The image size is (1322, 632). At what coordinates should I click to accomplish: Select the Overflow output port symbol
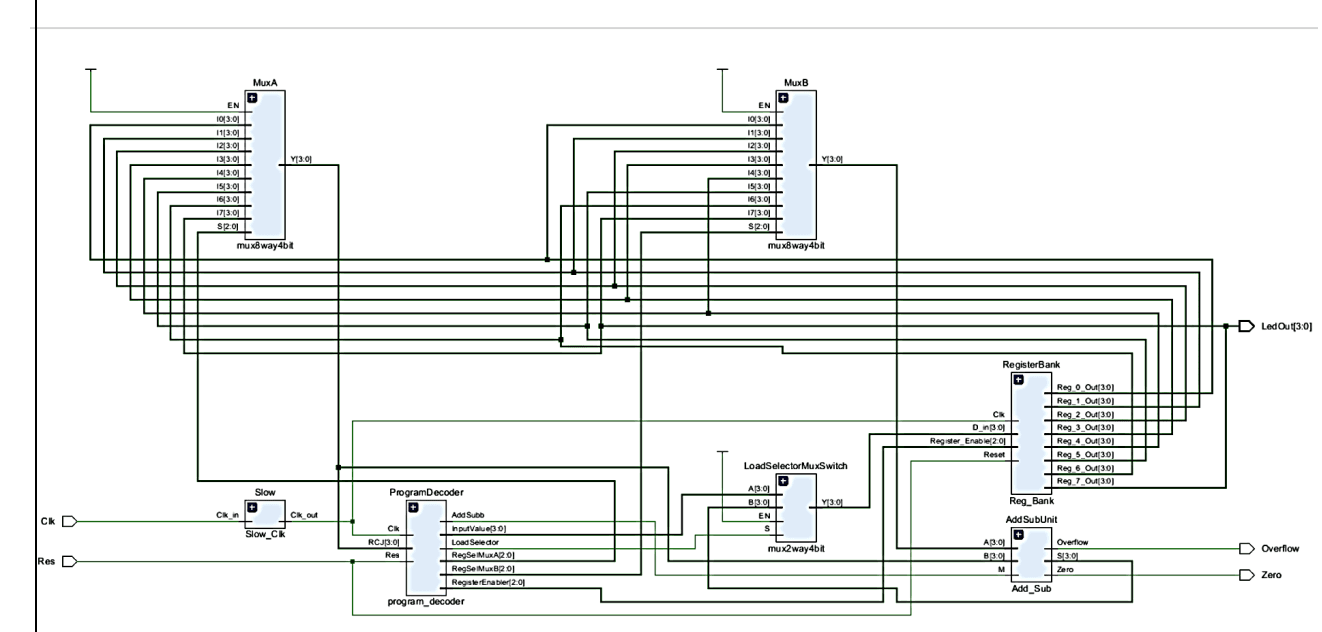pos(1245,548)
